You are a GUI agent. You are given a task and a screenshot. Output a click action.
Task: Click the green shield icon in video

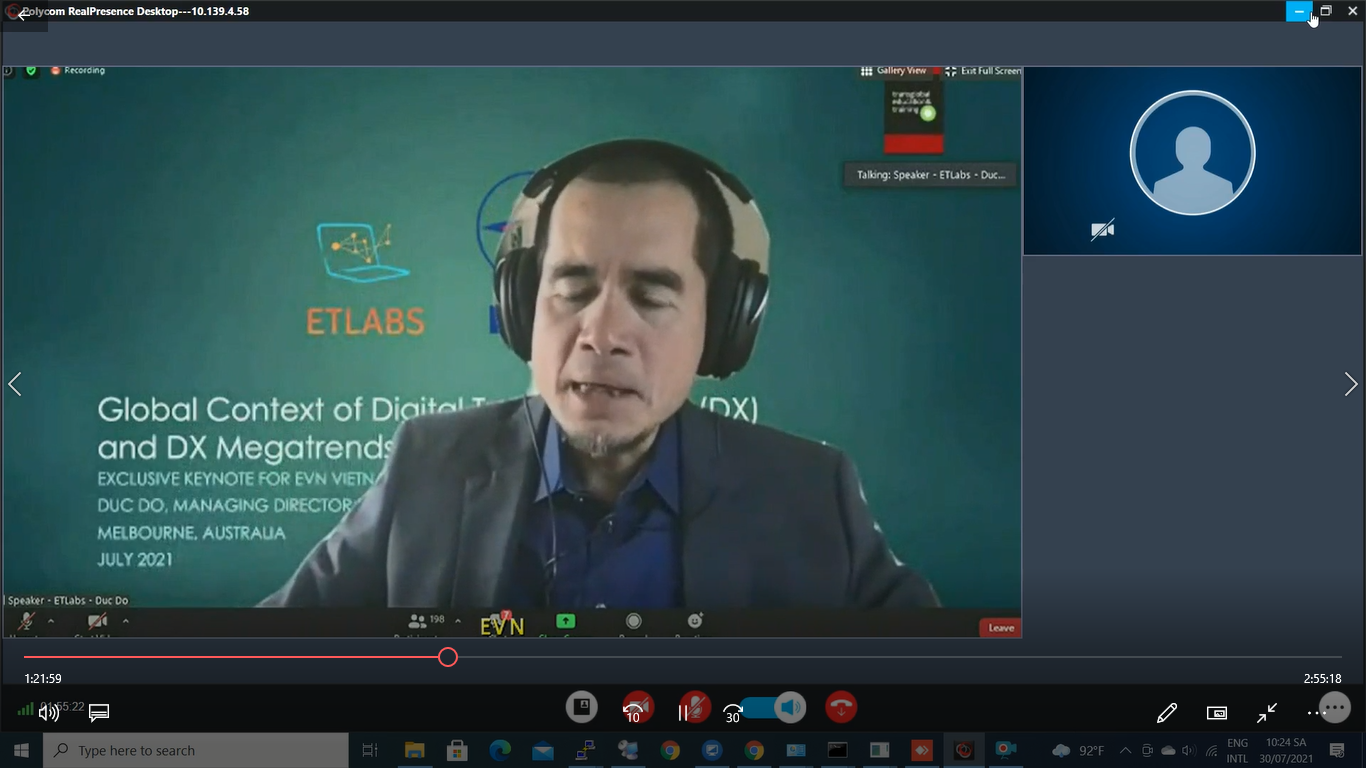click(x=31, y=71)
